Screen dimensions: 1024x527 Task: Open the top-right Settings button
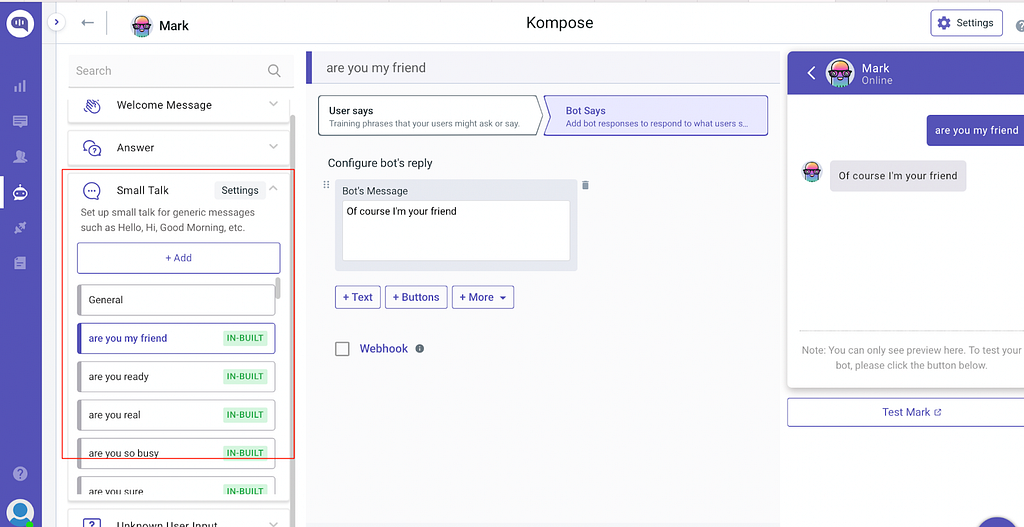click(x=966, y=23)
